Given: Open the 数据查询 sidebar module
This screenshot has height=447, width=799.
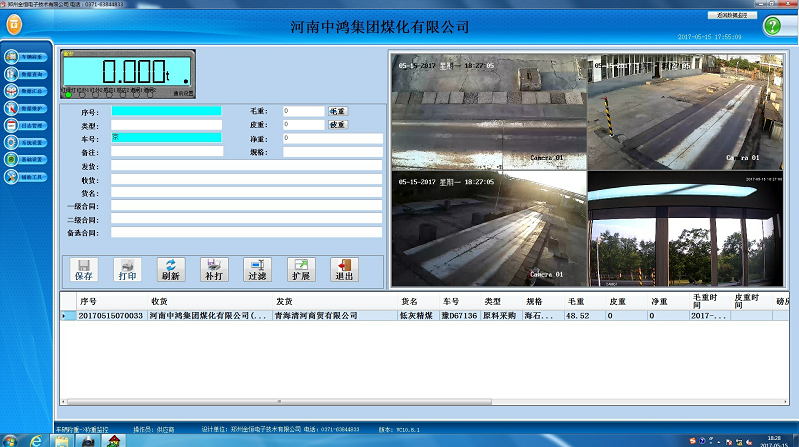Looking at the screenshot, I should [28, 74].
